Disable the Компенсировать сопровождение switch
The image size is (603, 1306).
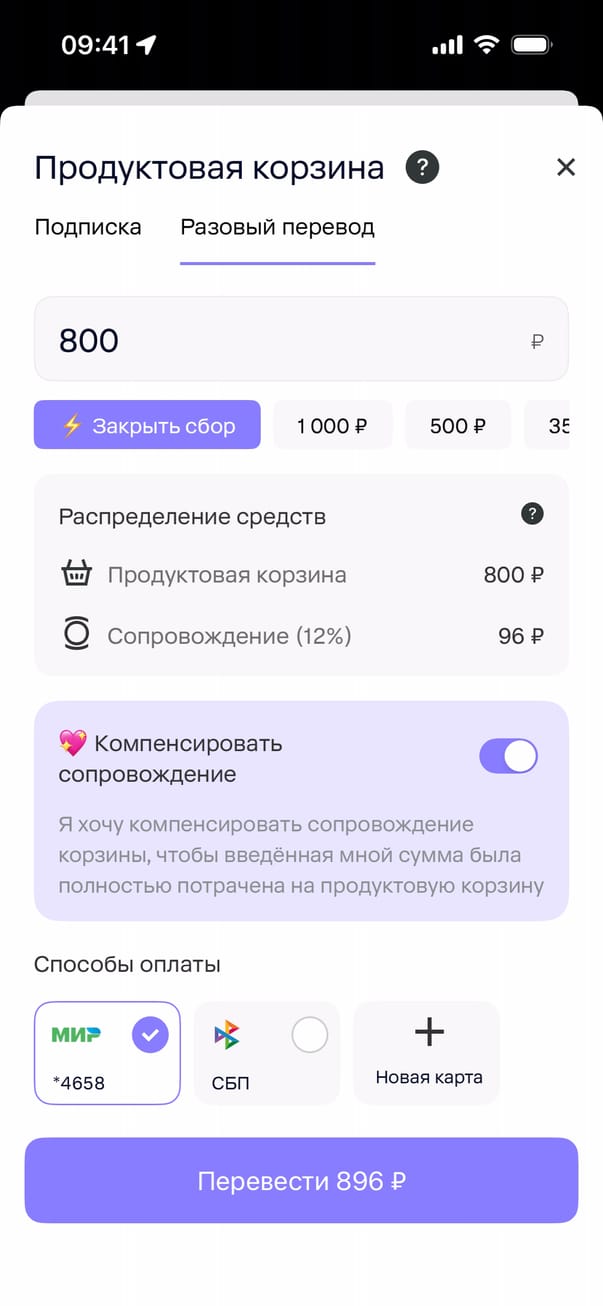(508, 756)
